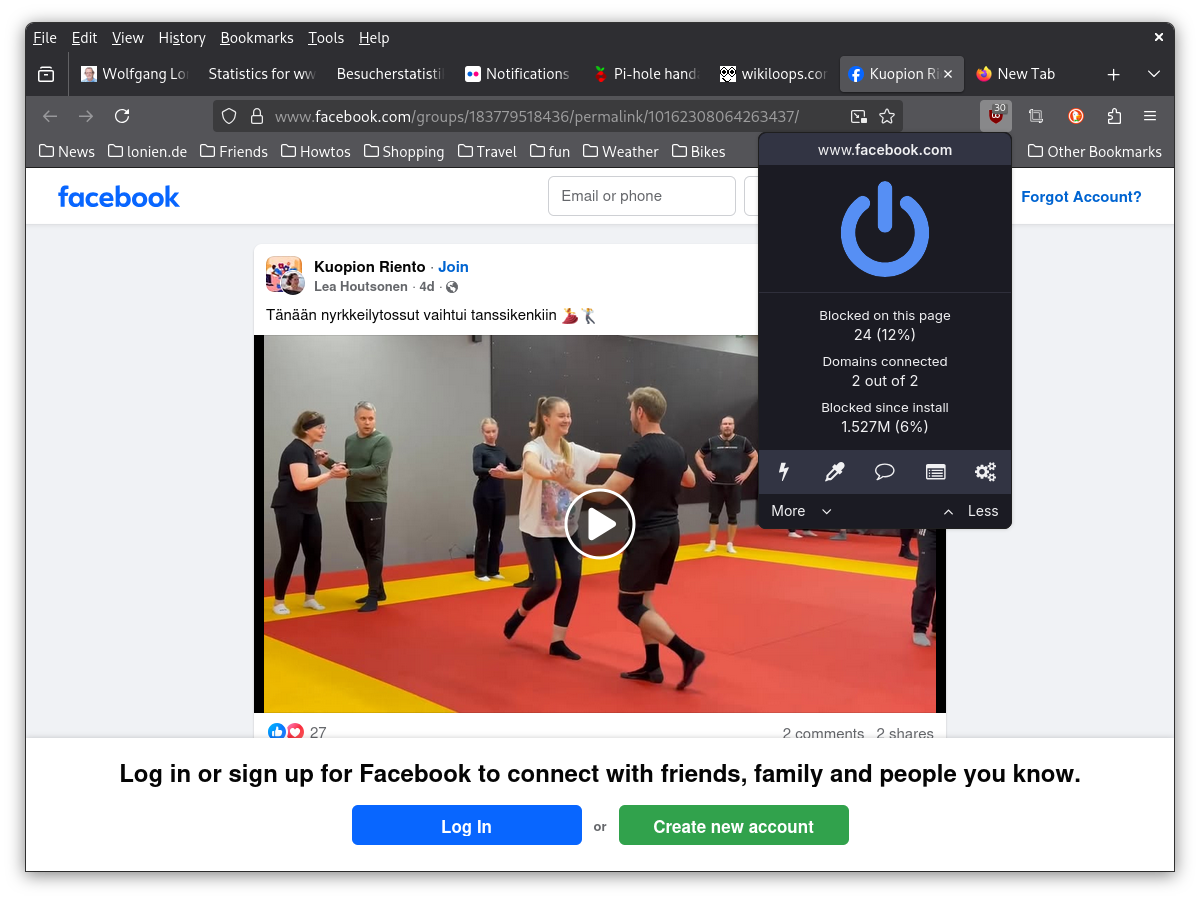
Task: Report a filter issue via speech bubble icon
Action: click(884, 472)
